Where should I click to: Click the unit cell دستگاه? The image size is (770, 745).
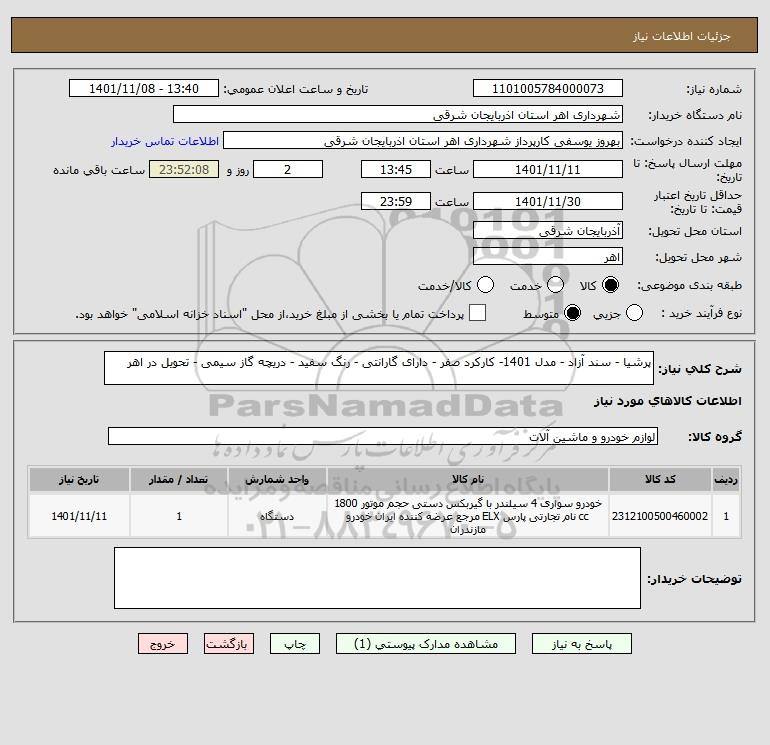277,516
